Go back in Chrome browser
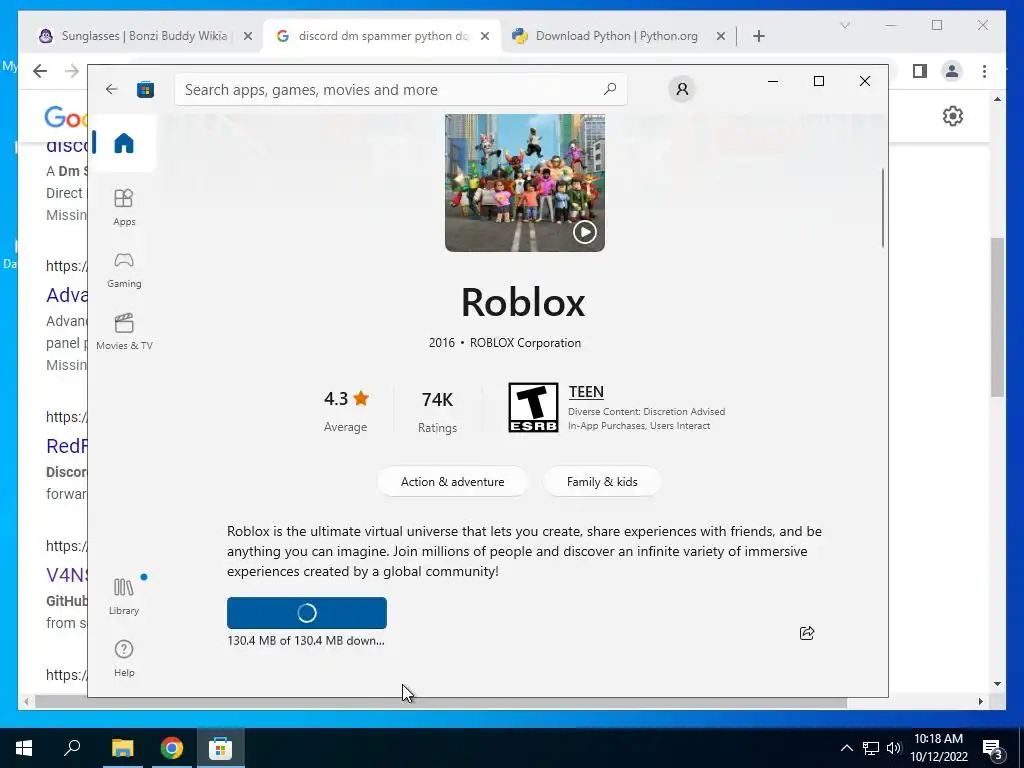1024x768 pixels. [x=40, y=71]
